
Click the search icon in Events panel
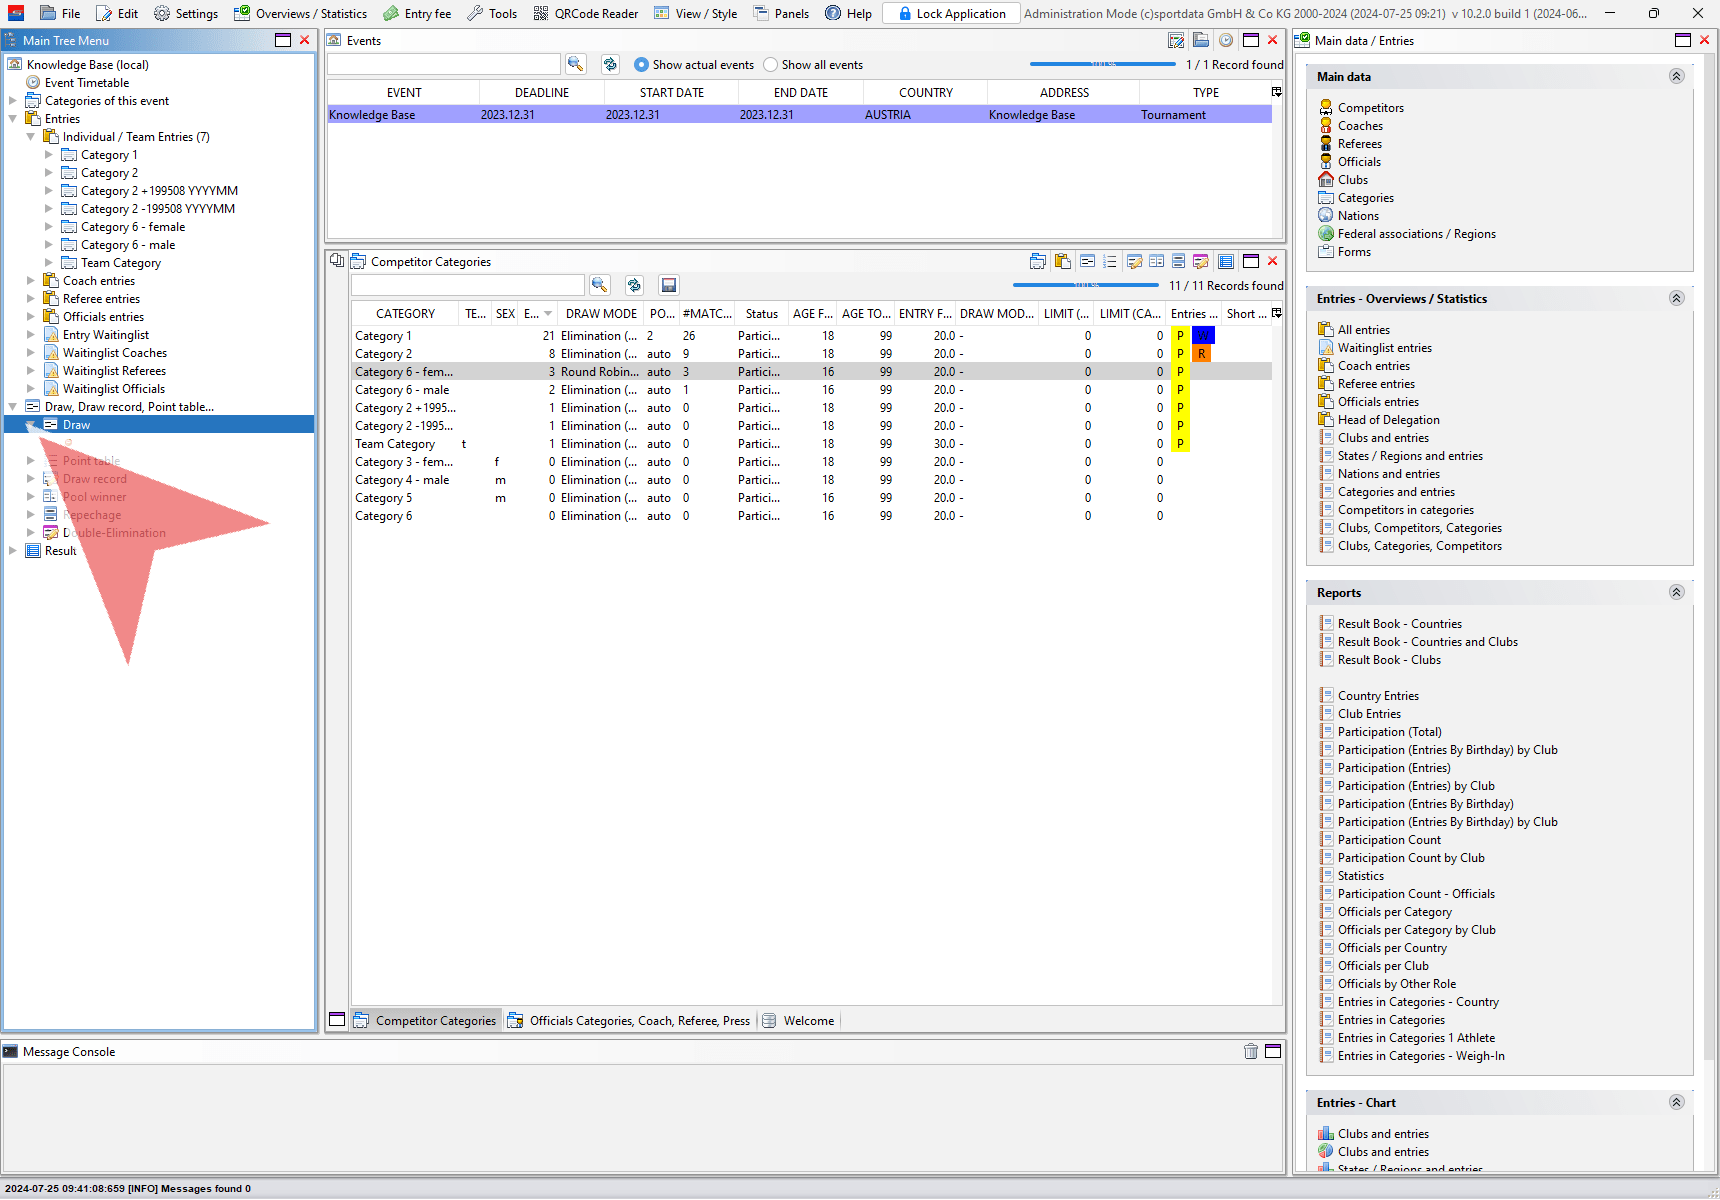575,64
